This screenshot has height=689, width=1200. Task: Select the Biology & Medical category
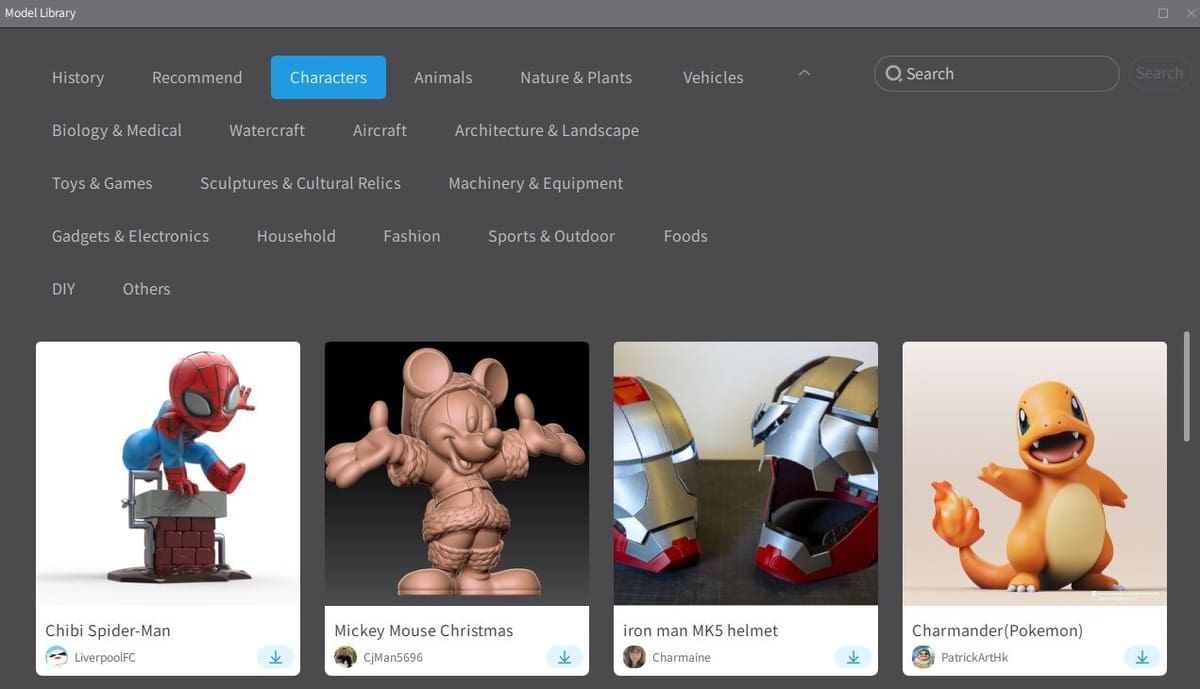coord(117,130)
